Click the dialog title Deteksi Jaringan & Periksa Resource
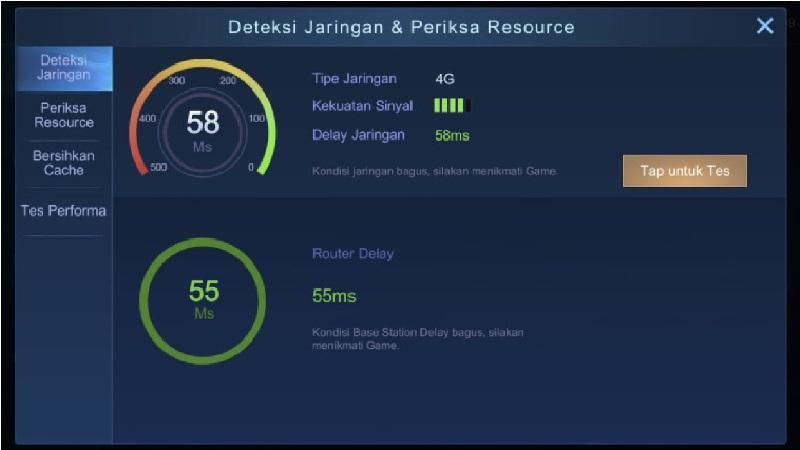The height and width of the screenshot is (450, 800). point(401,27)
